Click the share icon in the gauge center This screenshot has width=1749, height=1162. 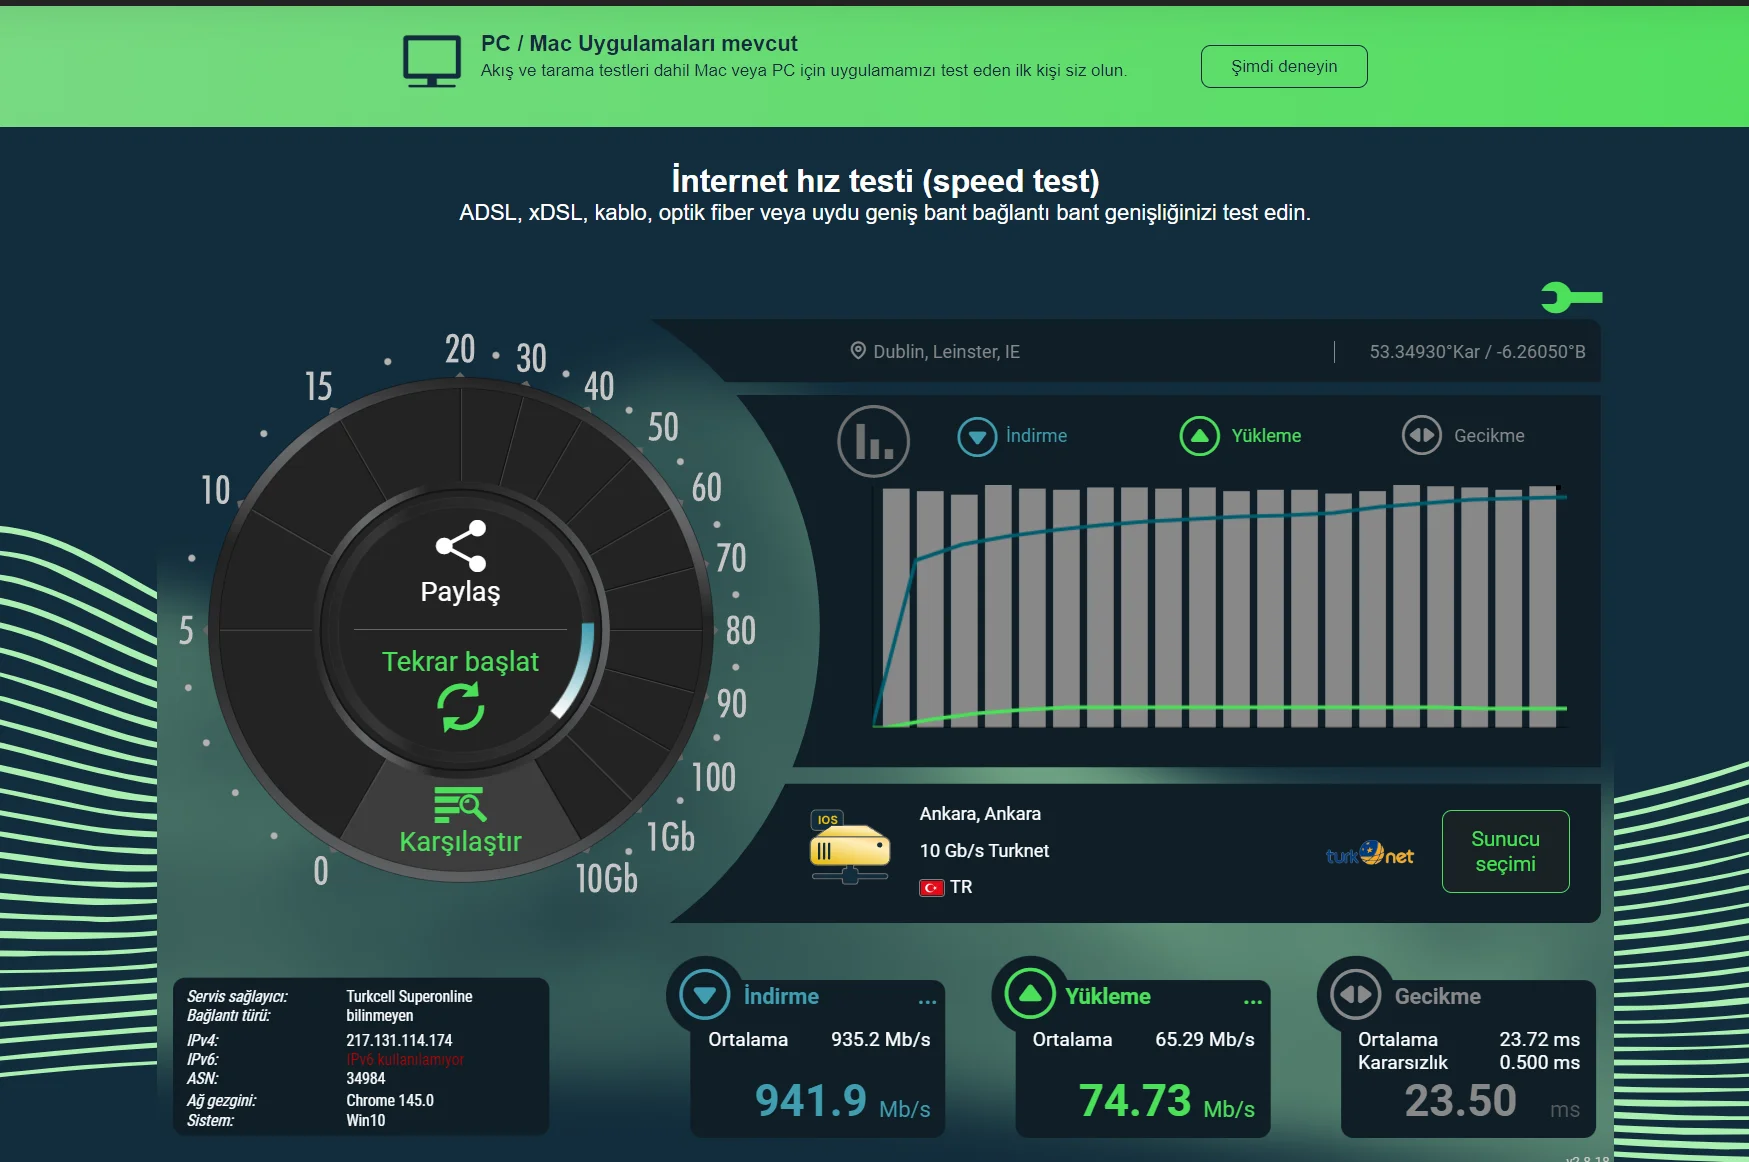461,546
